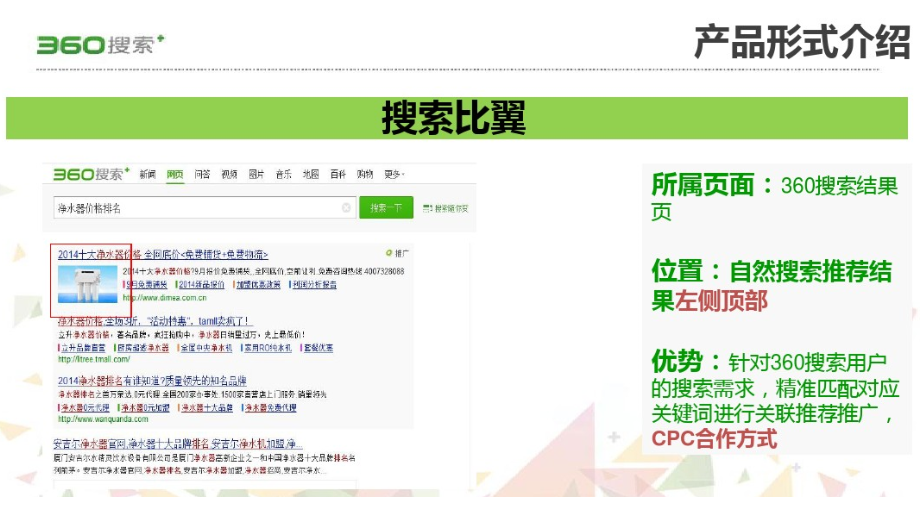
Task: Click the 360搜索 logo in the search page
Action: (x=91, y=174)
